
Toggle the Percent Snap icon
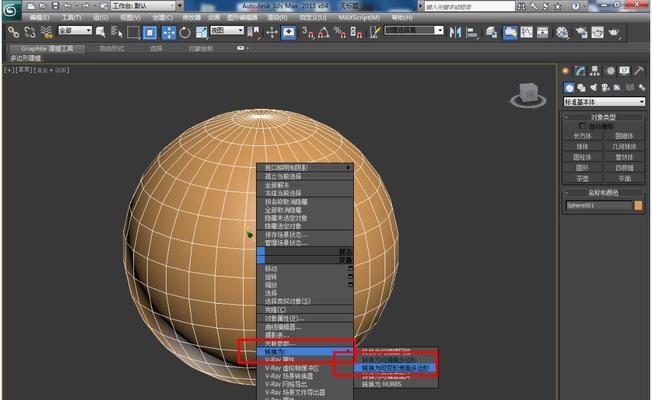click(340, 32)
